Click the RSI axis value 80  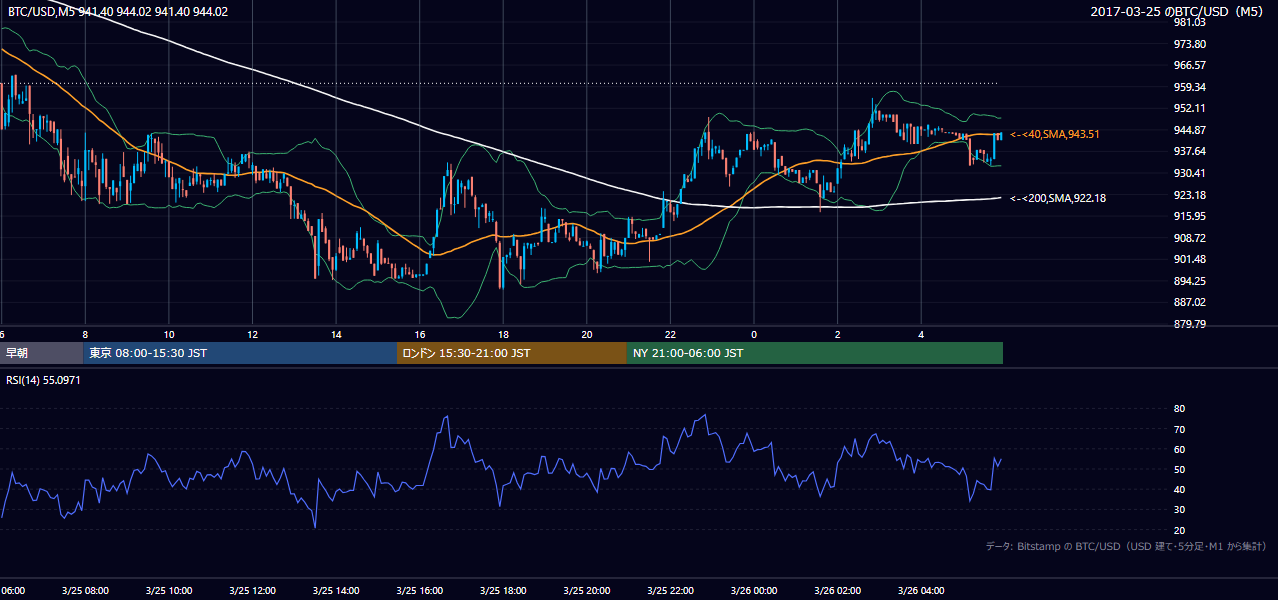(1179, 409)
